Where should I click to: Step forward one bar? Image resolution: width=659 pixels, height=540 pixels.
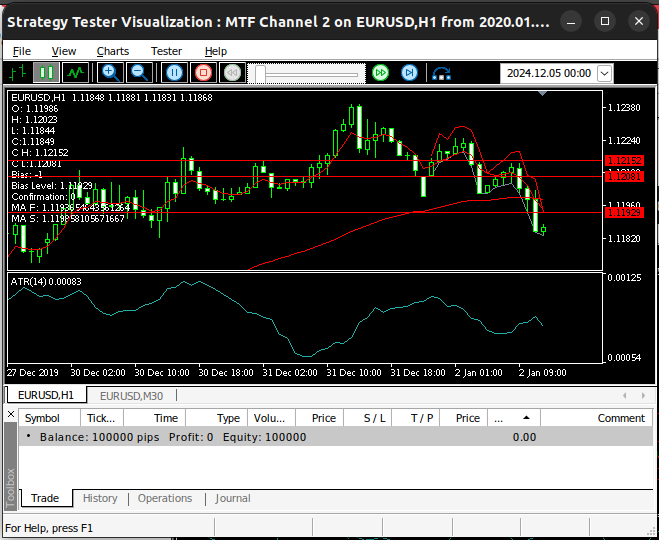pyautogui.click(x=409, y=73)
